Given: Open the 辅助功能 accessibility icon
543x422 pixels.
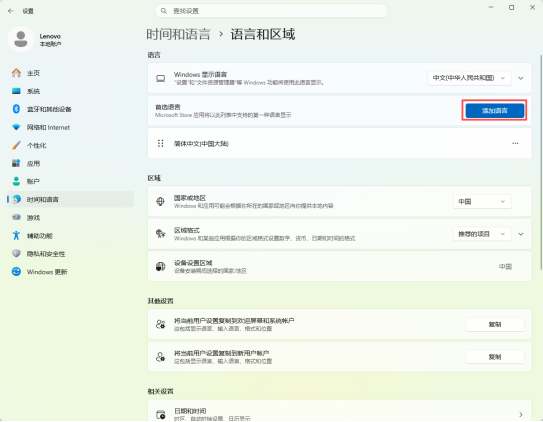Looking at the screenshot, I should (16, 236).
